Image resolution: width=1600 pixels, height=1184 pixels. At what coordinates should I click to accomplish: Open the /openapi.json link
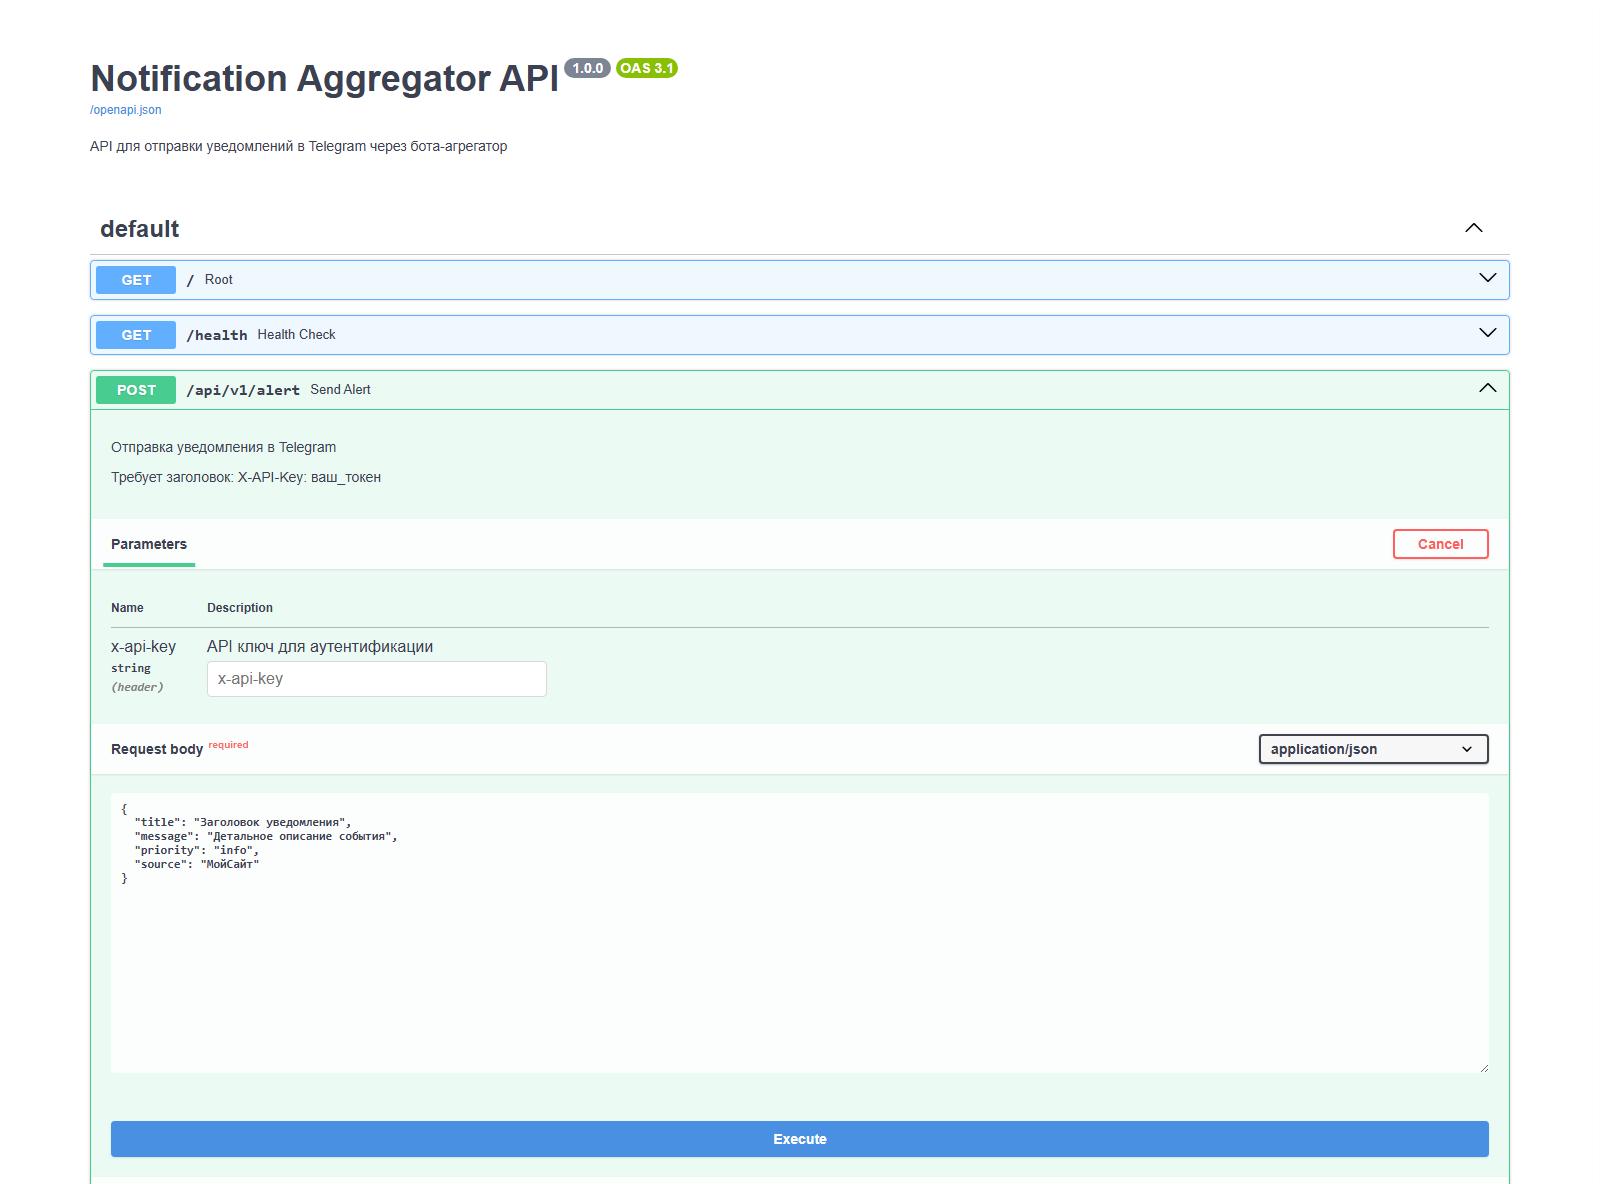tap(125, 109)
